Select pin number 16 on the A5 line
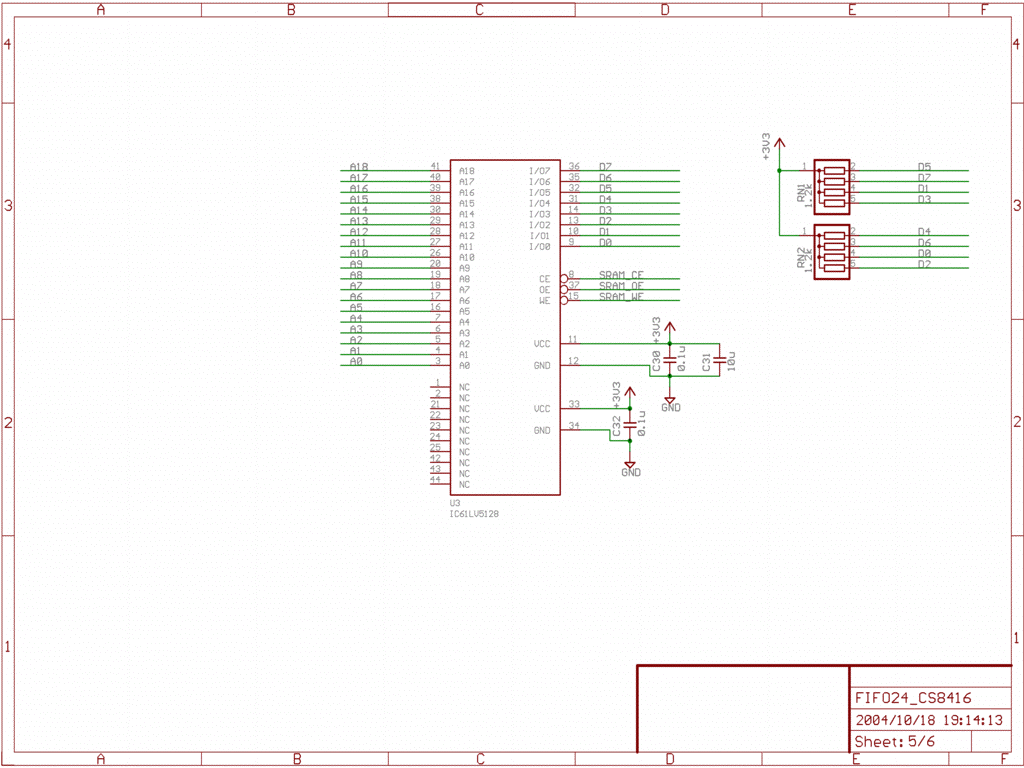The width and height of the screenshot is (1024, 768). [435, 307]
